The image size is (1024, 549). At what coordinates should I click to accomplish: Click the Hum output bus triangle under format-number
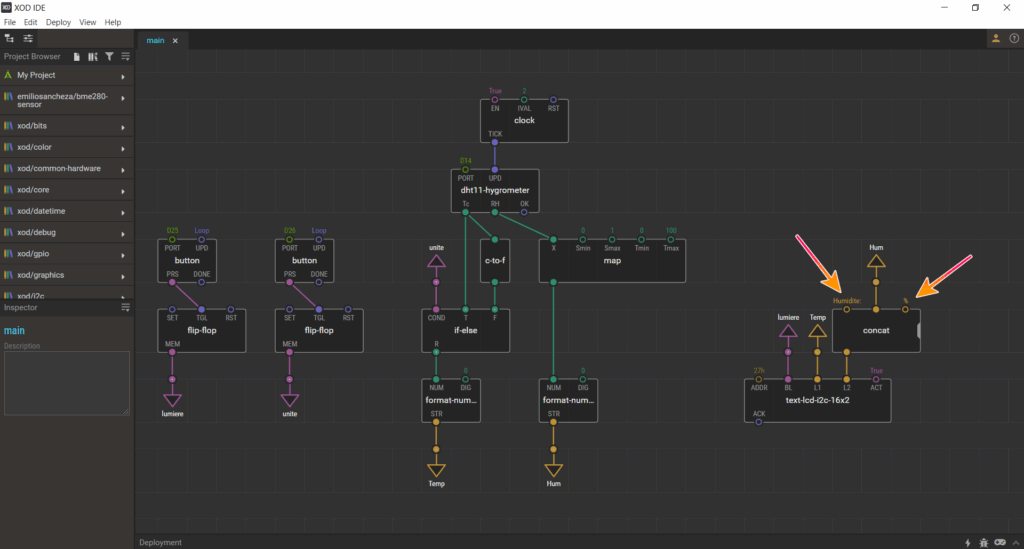click(x=553, y=470)
